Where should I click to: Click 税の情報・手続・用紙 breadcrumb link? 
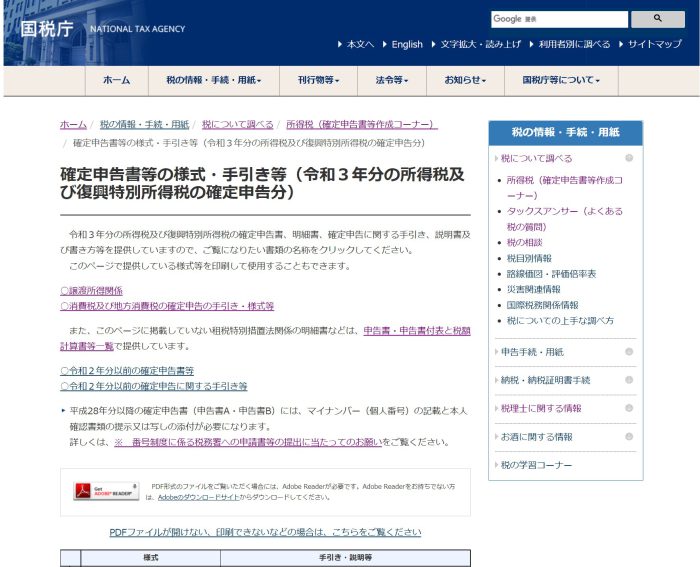(x=144, y=125)
